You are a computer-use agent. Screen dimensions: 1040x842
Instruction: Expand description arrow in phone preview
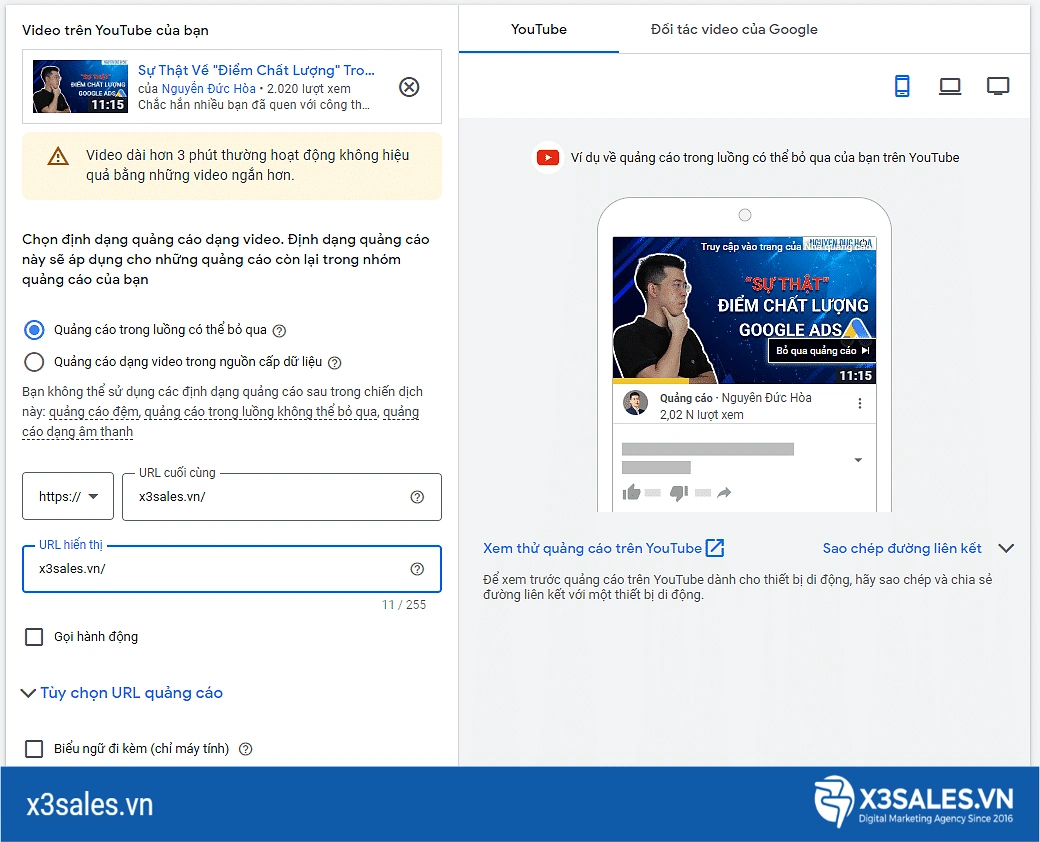coord(858,460)
